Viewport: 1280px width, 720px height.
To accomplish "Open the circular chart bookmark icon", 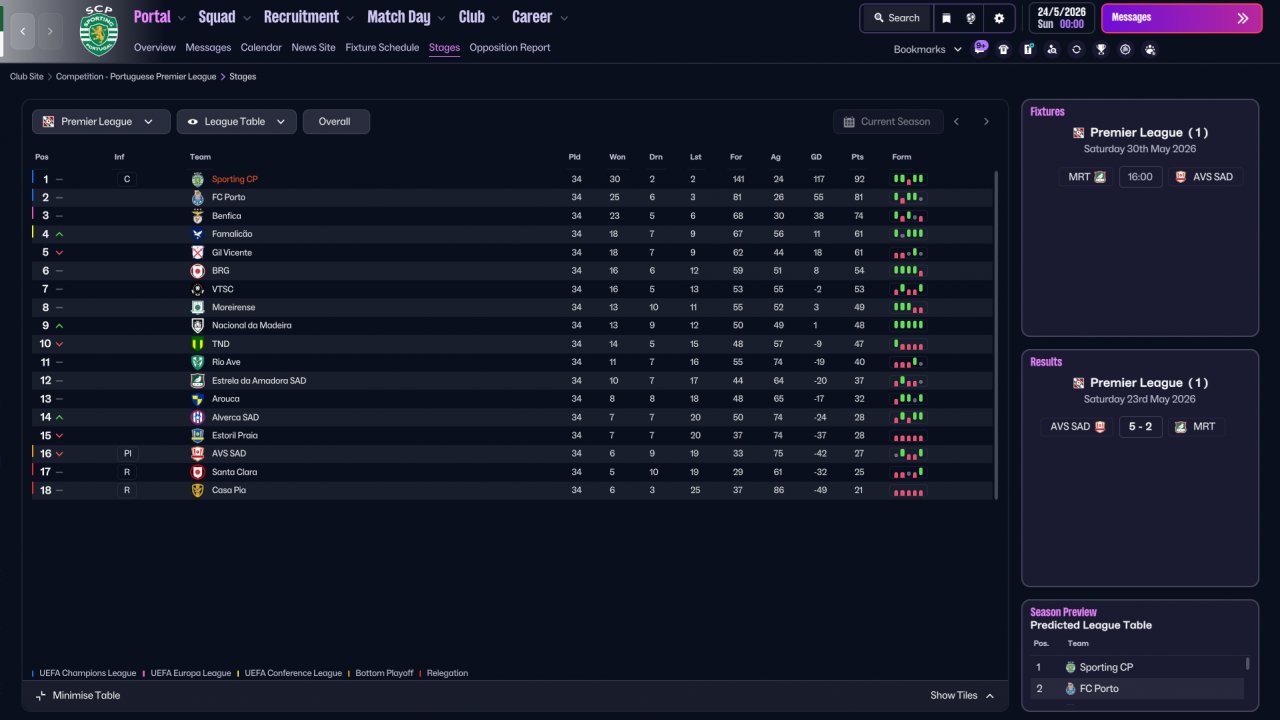I will [1125, 49].
